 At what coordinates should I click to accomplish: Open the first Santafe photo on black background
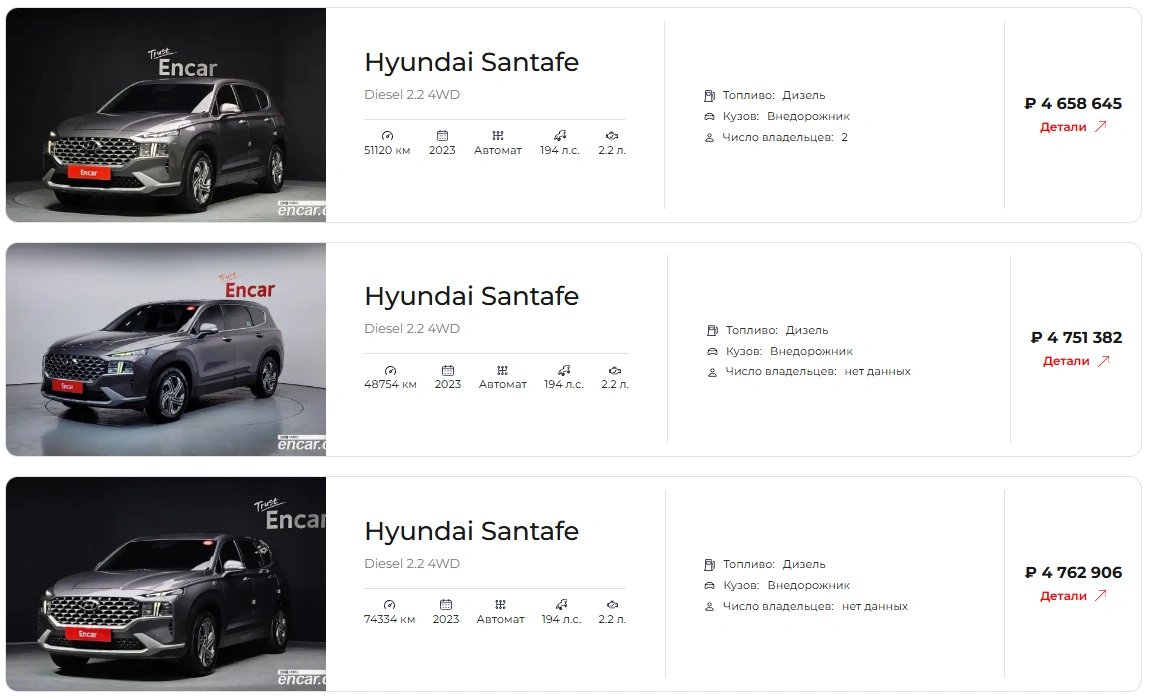[166, 115]
